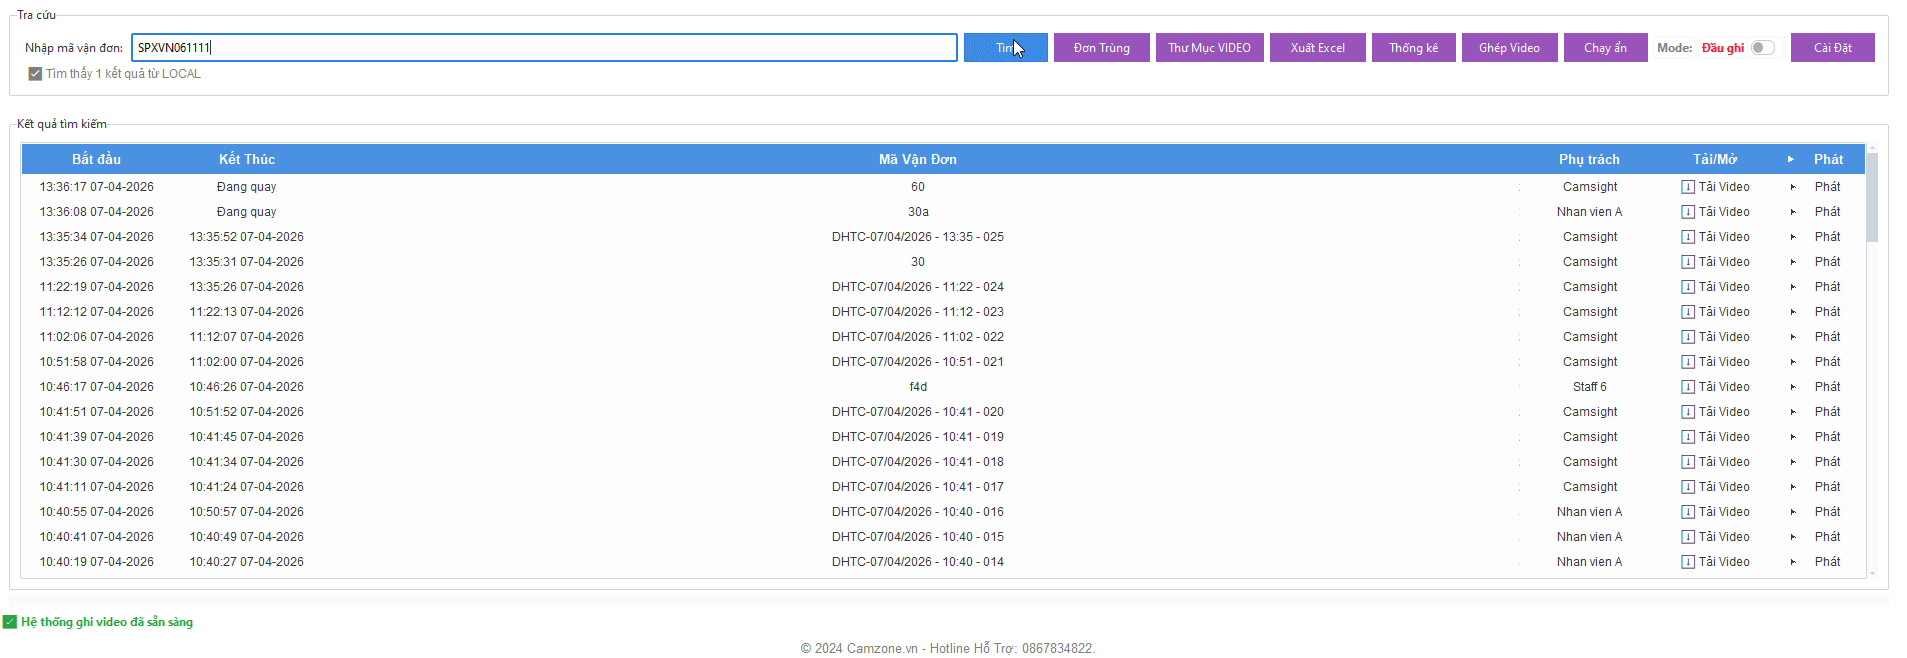Click play arrow for DHTC order 025

pos(1793,237)
